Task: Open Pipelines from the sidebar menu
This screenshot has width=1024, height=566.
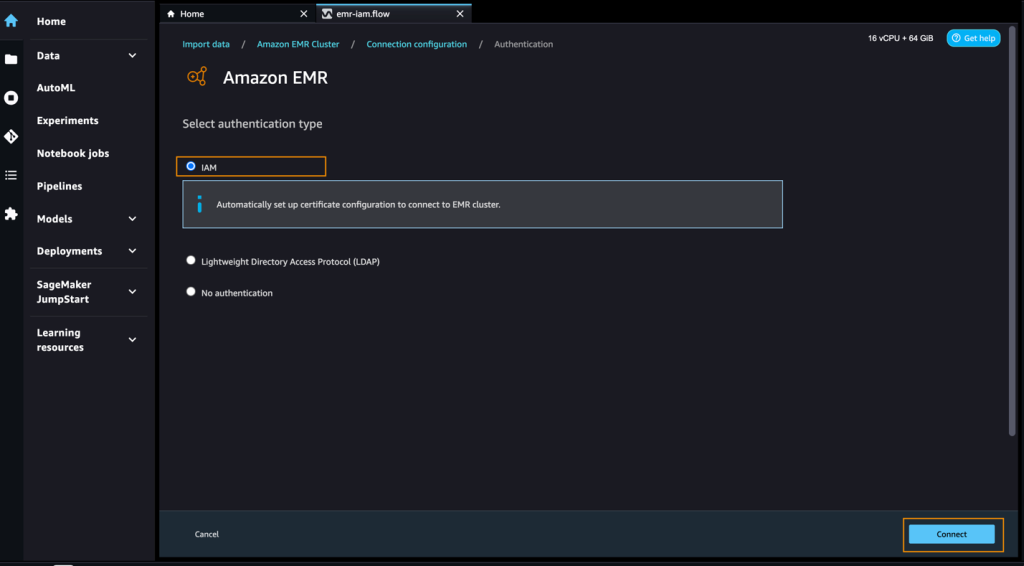Action: pos(59,186)
